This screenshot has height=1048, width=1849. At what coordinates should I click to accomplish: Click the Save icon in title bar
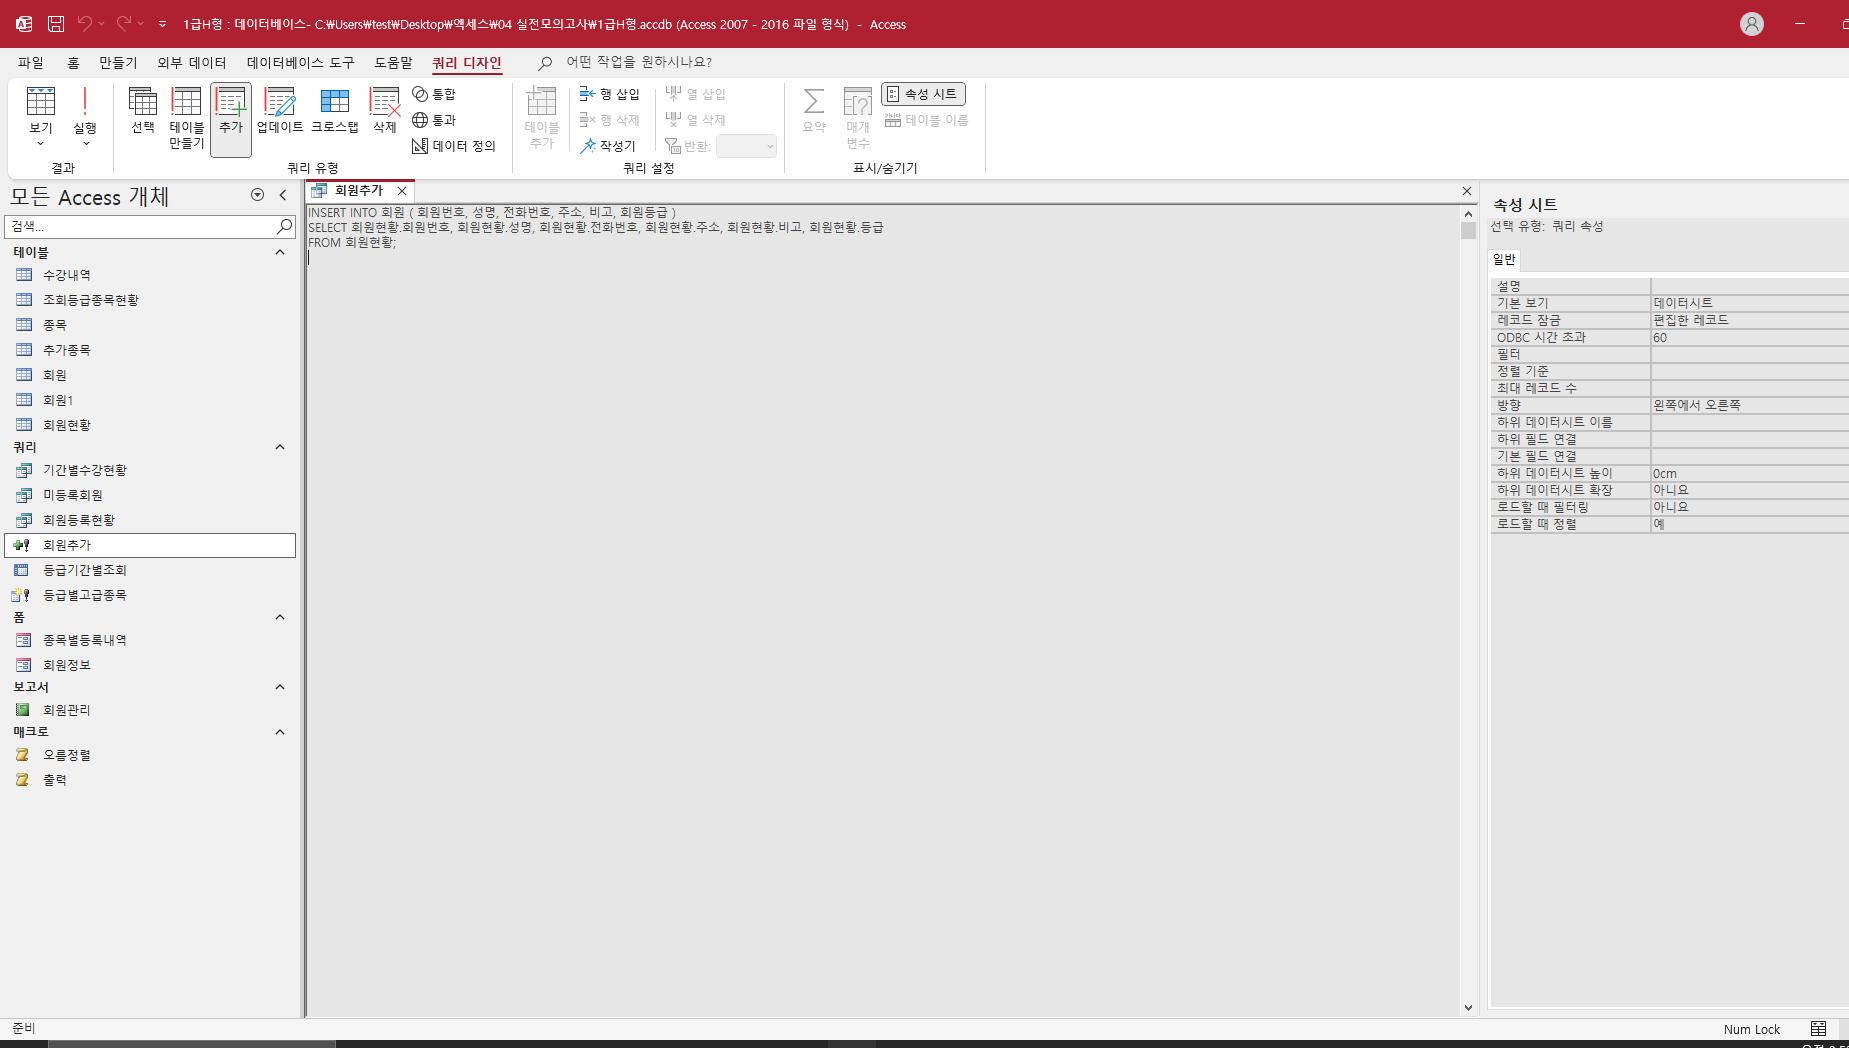click(x=56, y=24)
